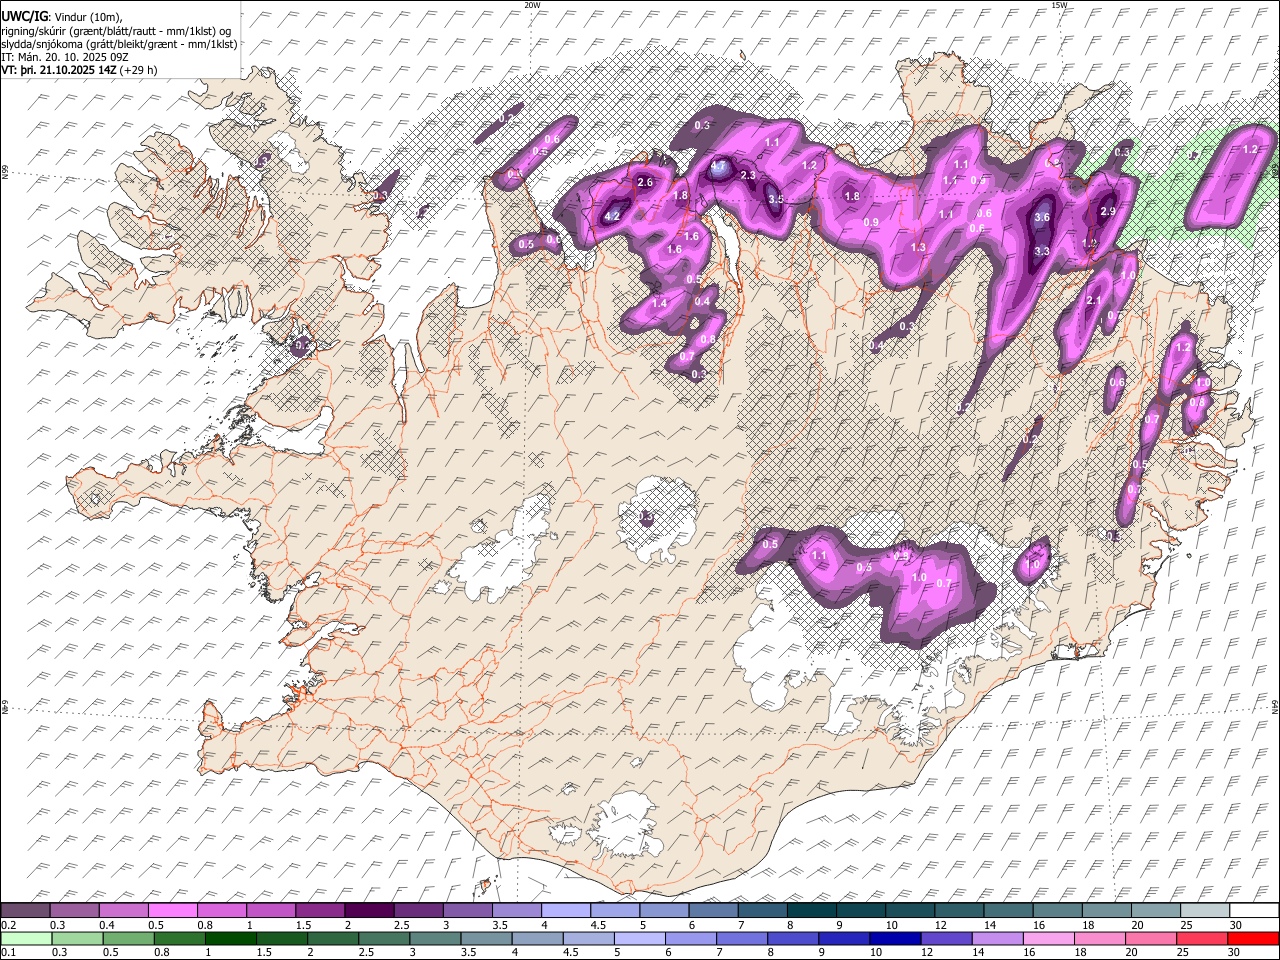The width and height of the screenshot is (1280, 960).
Task: Click the 2.6 precipitation value on the map
Action: [x=645, y=182]
